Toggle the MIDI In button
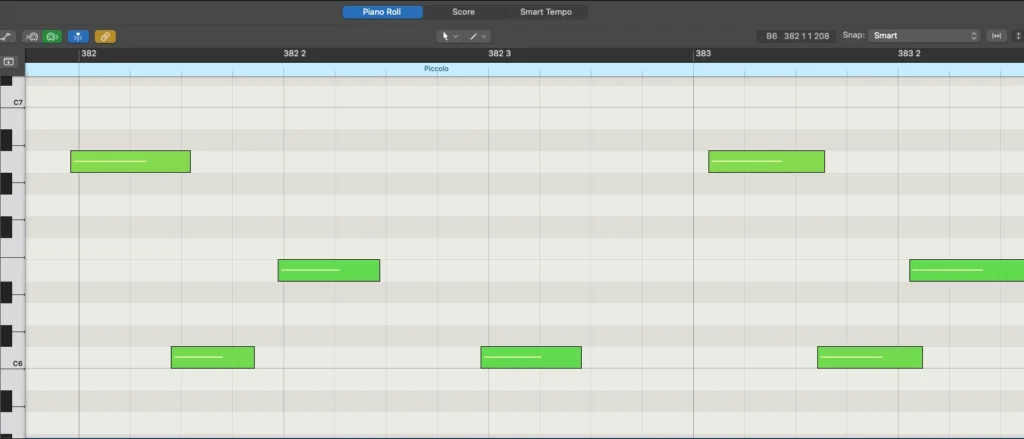 (32, 37)
